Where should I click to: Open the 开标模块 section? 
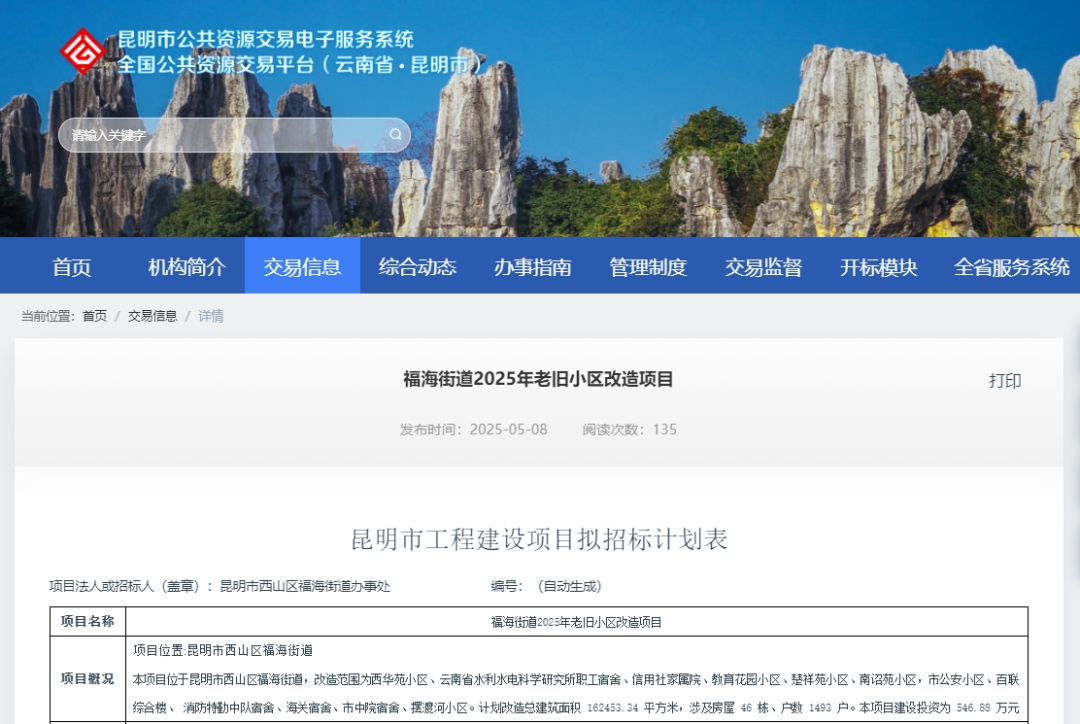877,266
